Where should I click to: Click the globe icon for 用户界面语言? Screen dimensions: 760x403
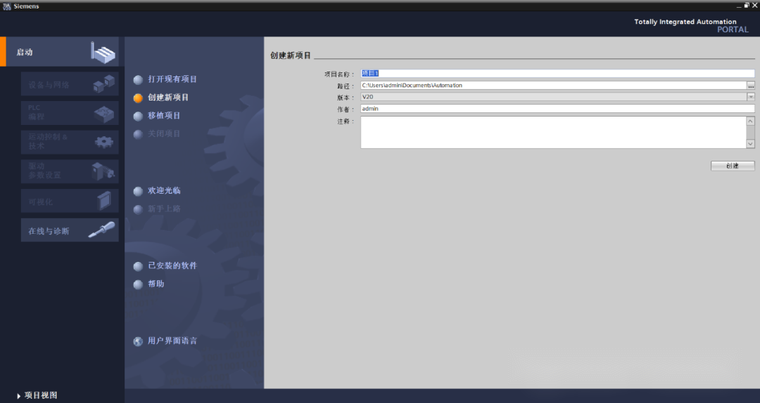coord(138,341)
